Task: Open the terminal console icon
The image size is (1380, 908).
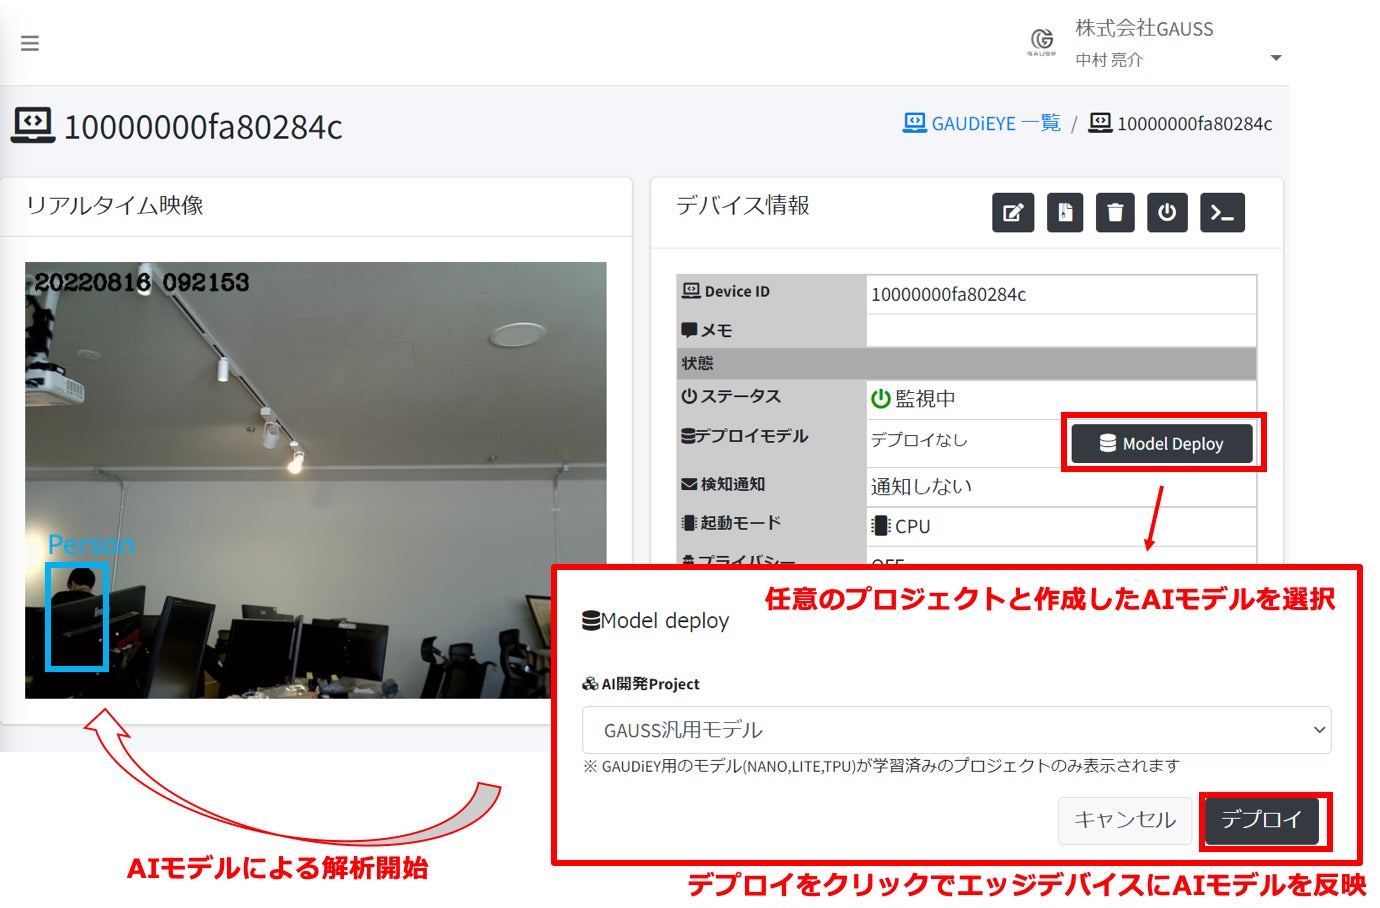Action: tap(1222, 212)
